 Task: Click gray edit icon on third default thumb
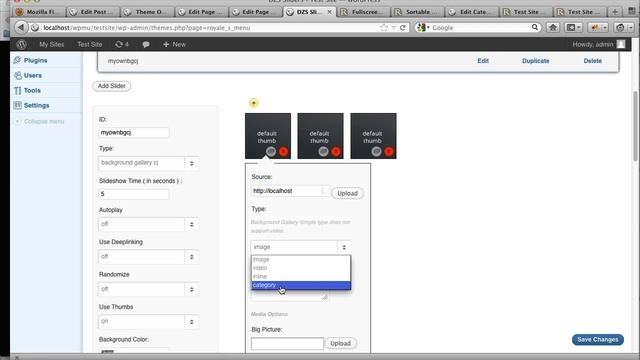(x=376, y=151)
